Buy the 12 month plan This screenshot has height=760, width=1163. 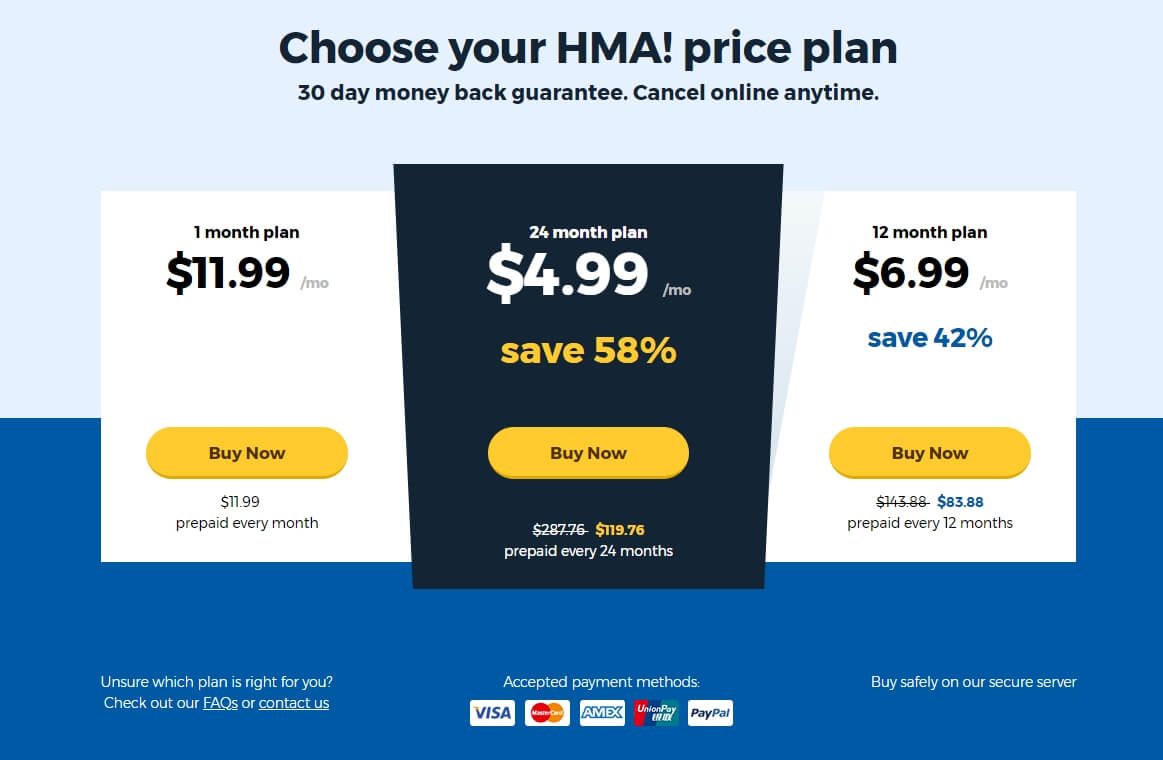(929, 452)
